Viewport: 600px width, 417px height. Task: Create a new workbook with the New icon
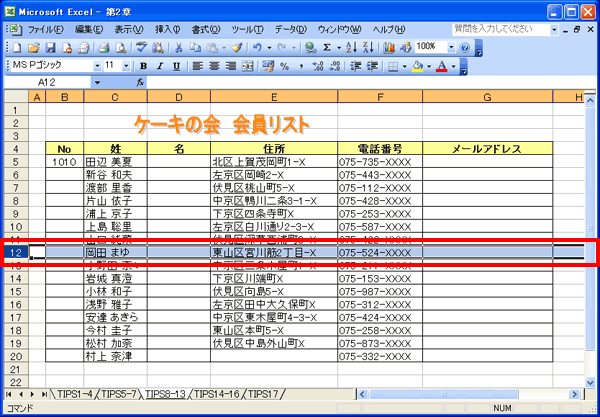pyautogui.click(x=17, y=48)
